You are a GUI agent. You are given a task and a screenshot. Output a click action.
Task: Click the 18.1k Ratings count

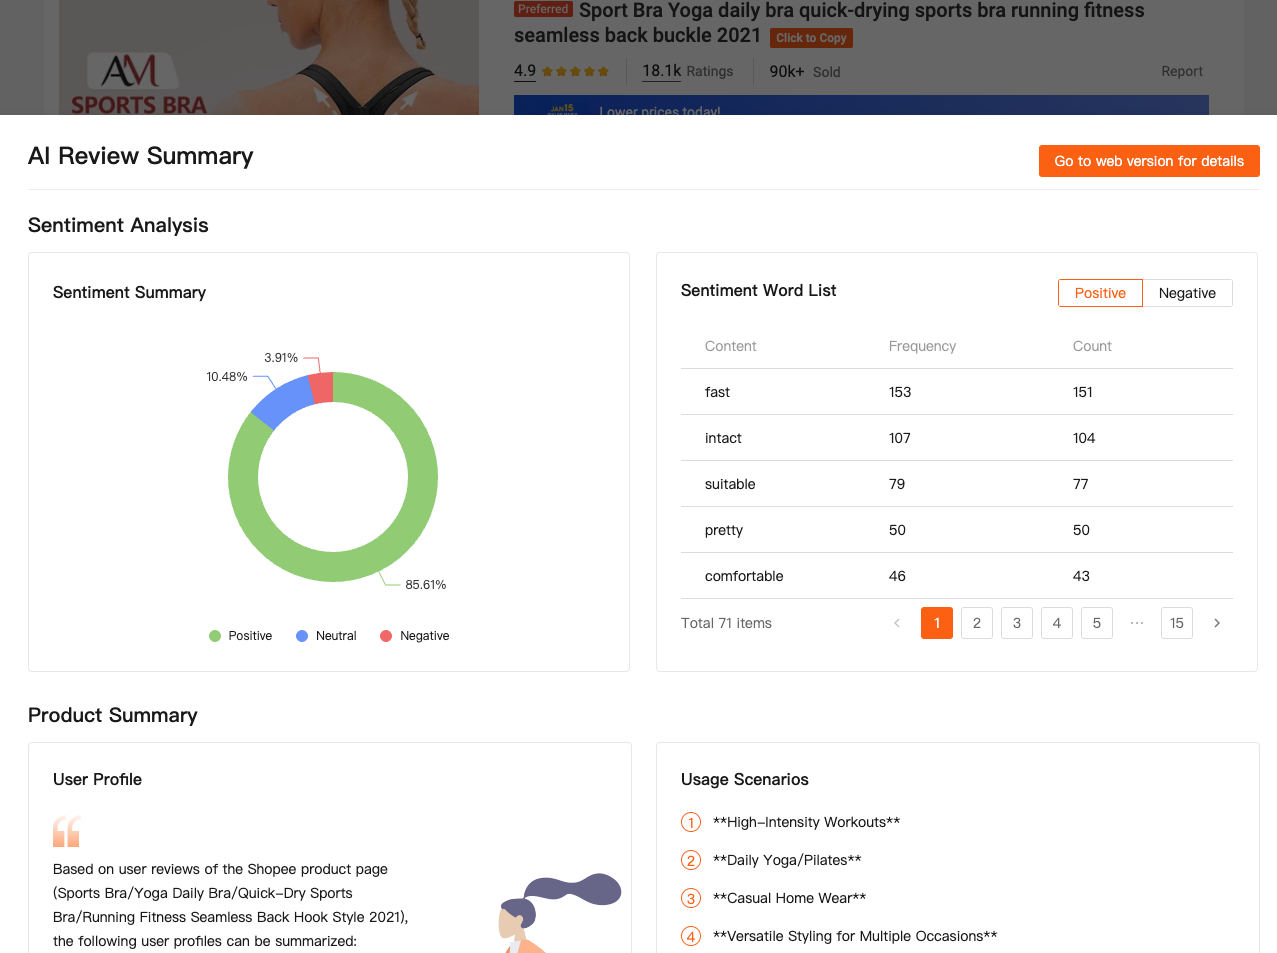[x=687, y=71]
